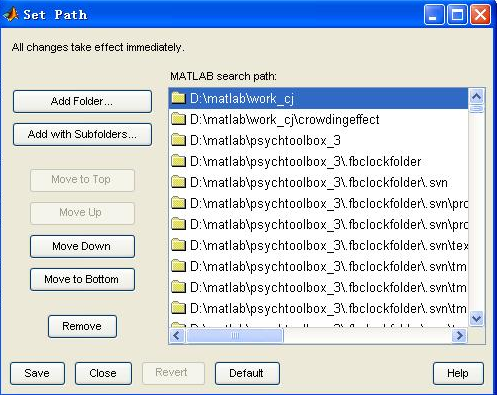Open Help for Set Path
Image resolution: width=498 pixels, height=395 pixels.
(458, 373)
